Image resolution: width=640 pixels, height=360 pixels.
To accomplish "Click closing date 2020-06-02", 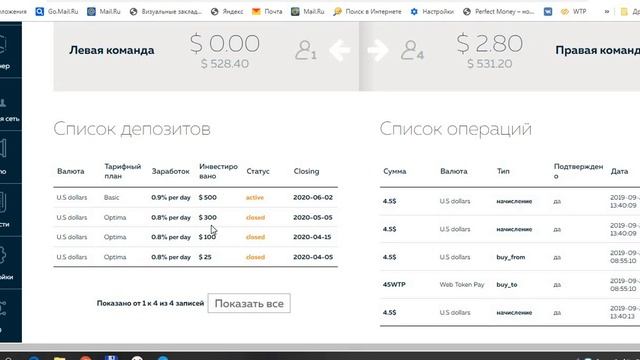I will click(x=313, y=198).
